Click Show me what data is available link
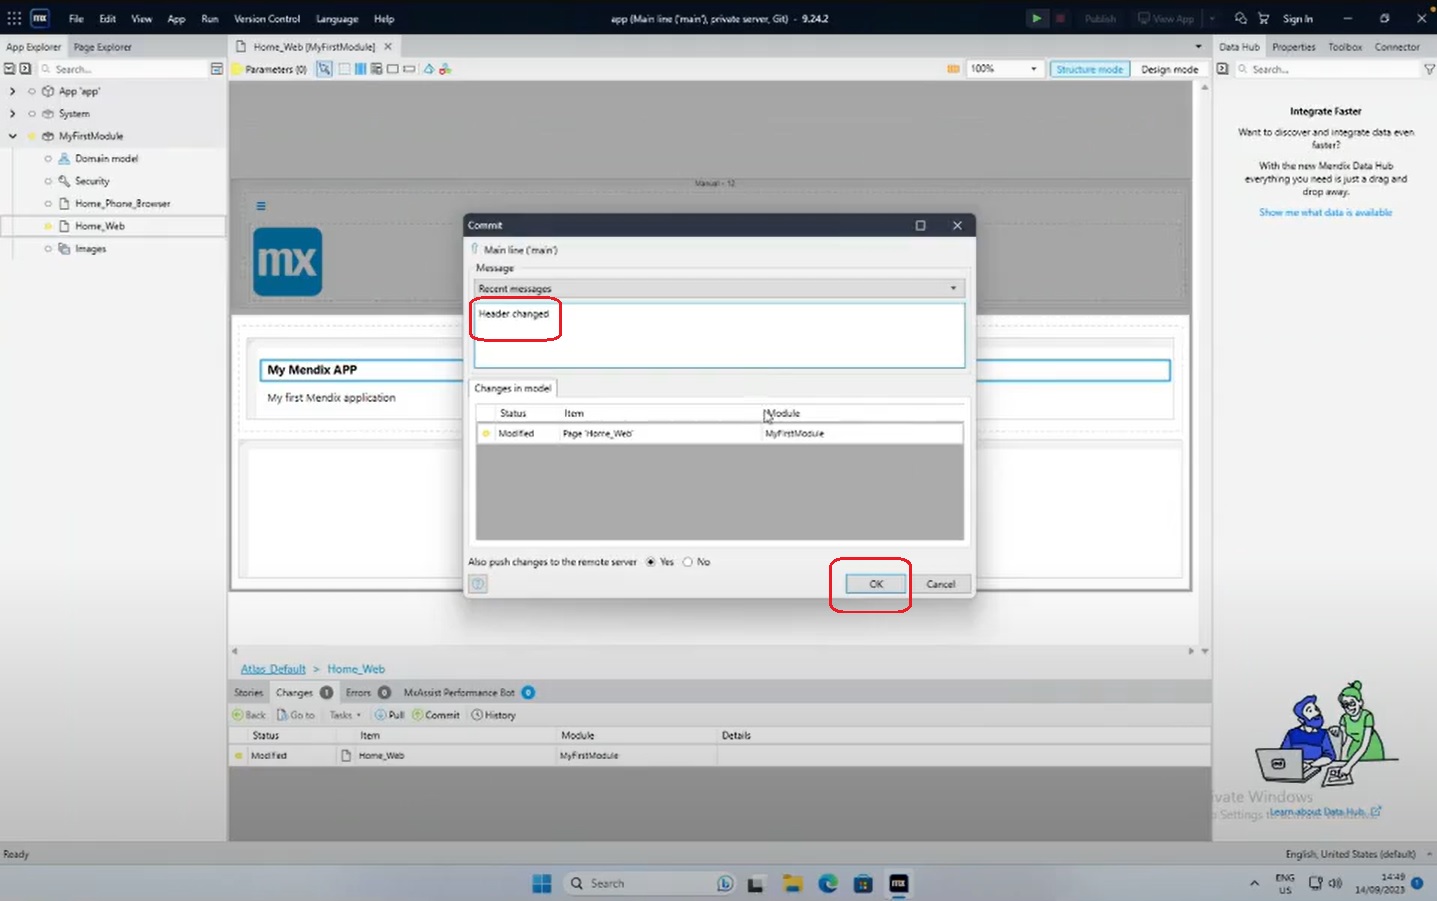This screenshot has height=901, width=1437. (1325, 212)
